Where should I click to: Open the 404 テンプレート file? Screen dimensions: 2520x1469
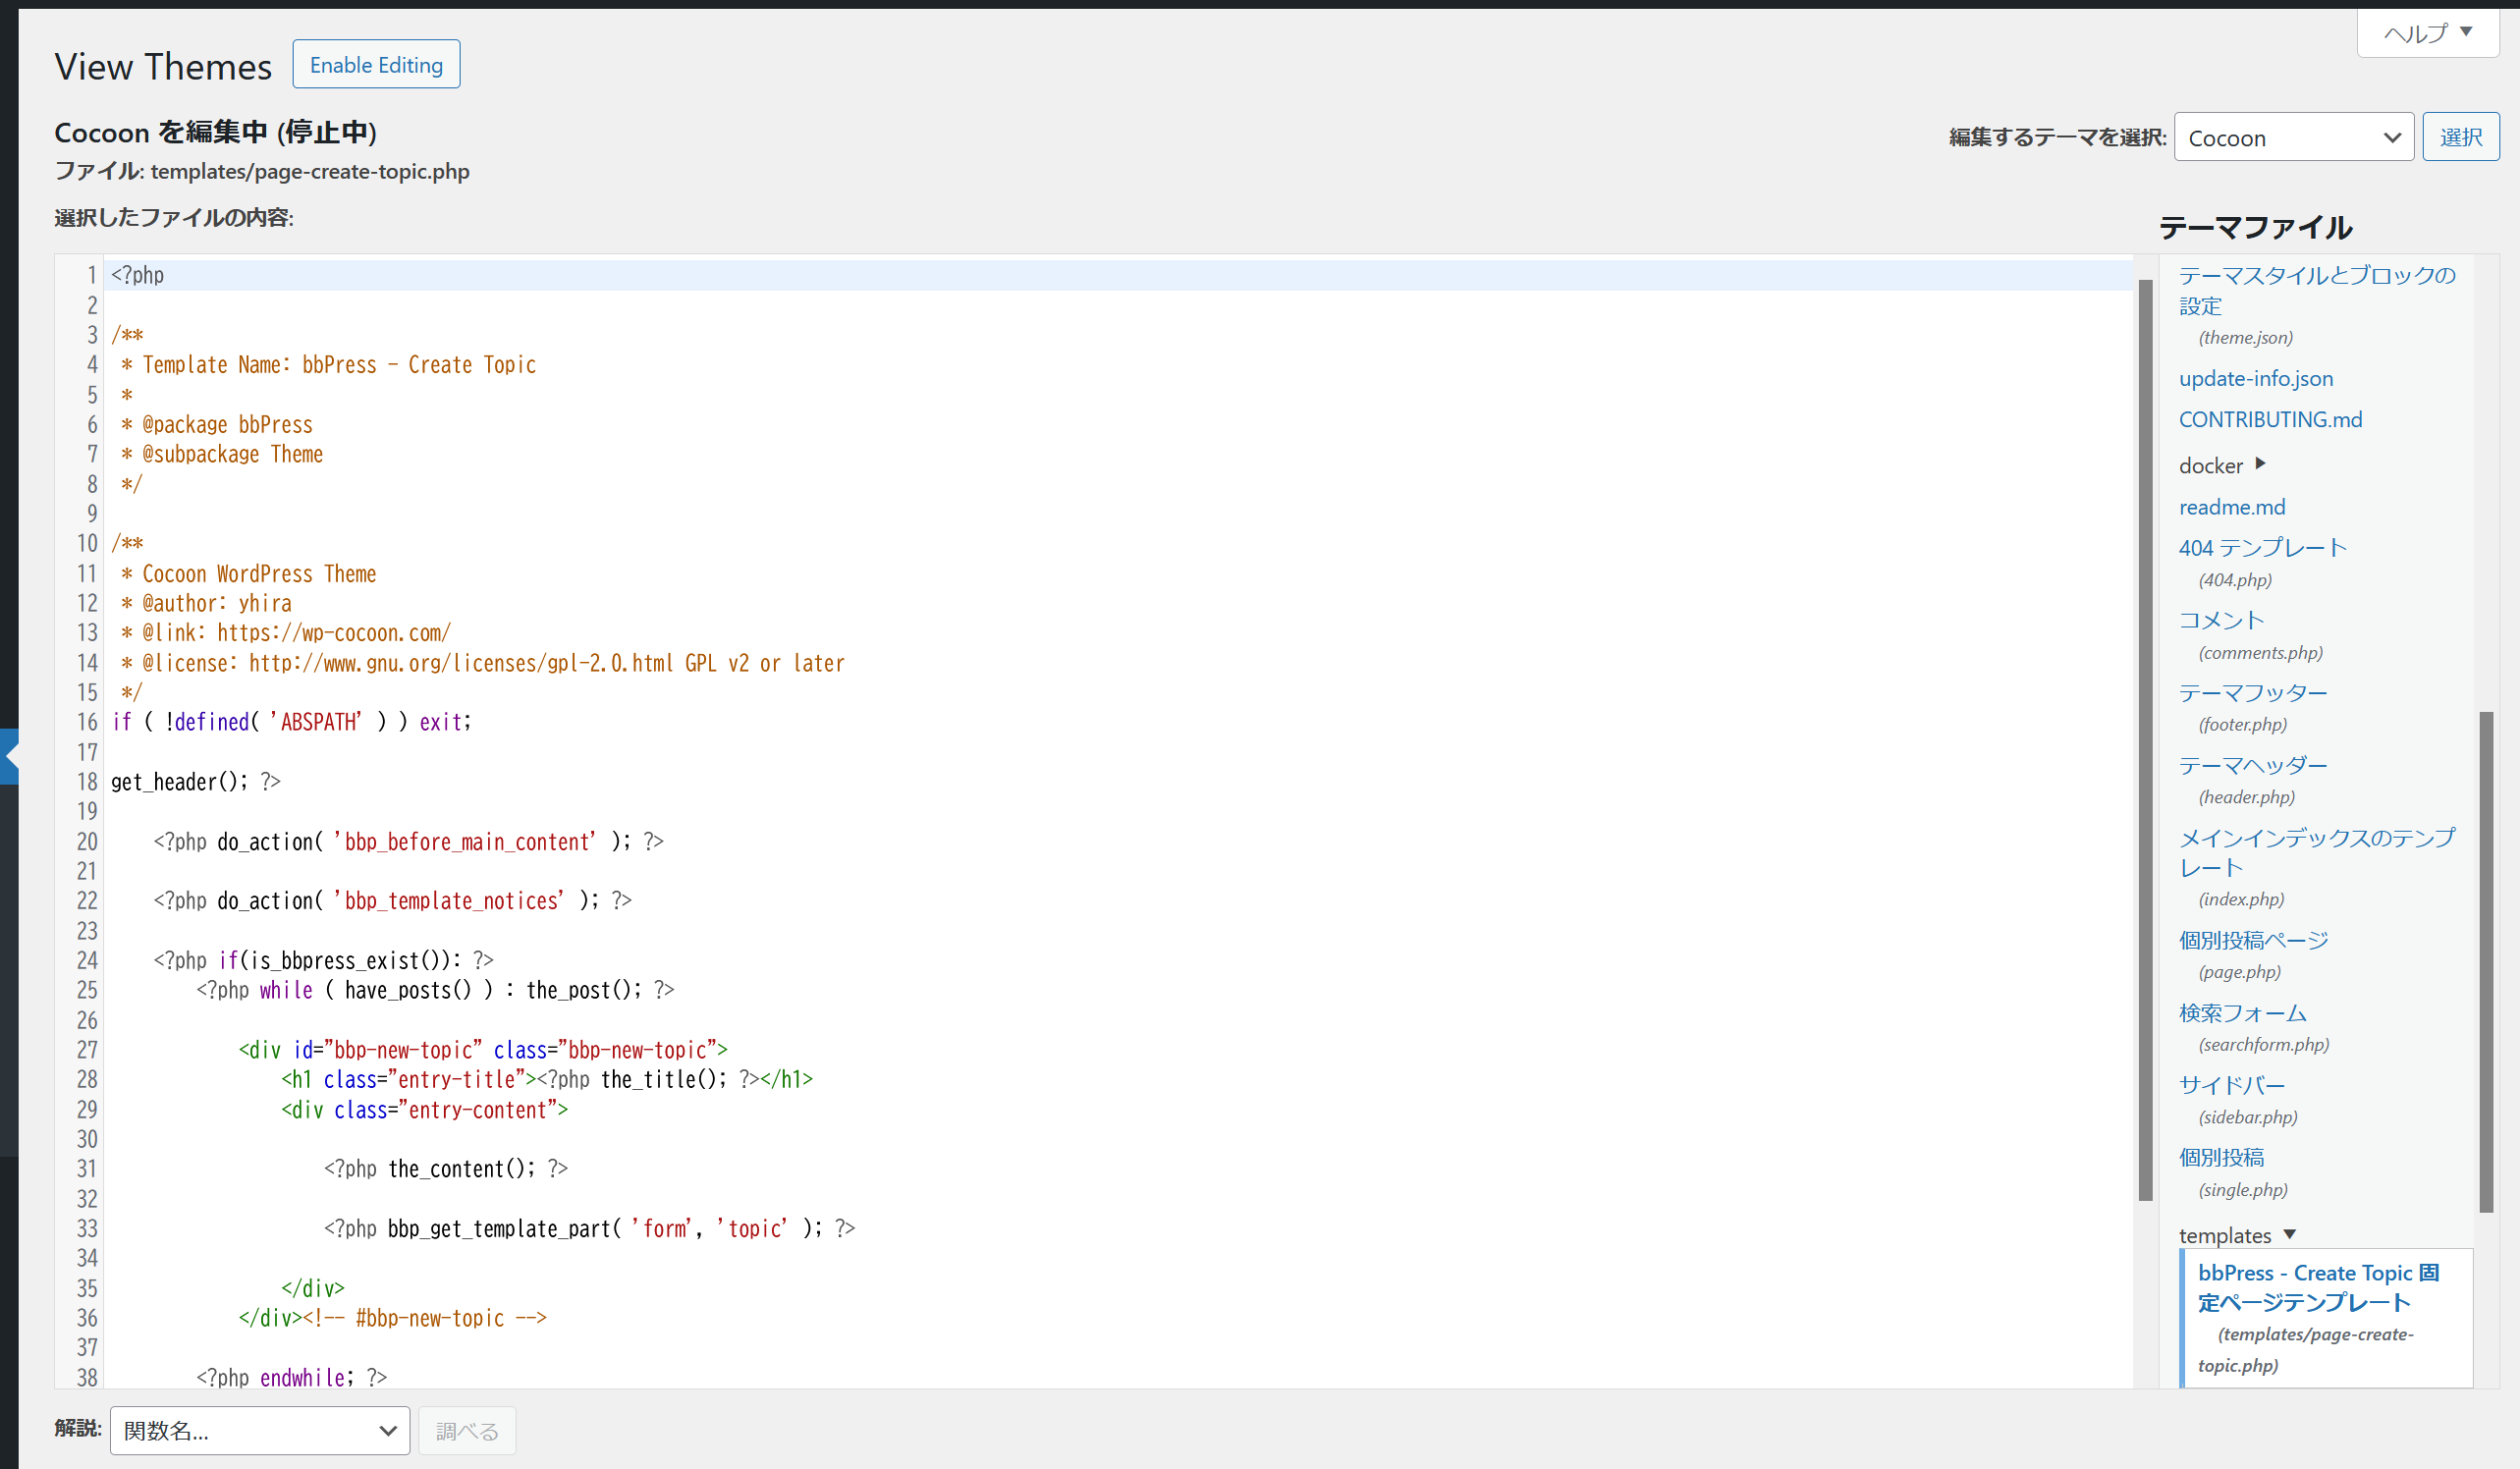(x=2262, y=548)
